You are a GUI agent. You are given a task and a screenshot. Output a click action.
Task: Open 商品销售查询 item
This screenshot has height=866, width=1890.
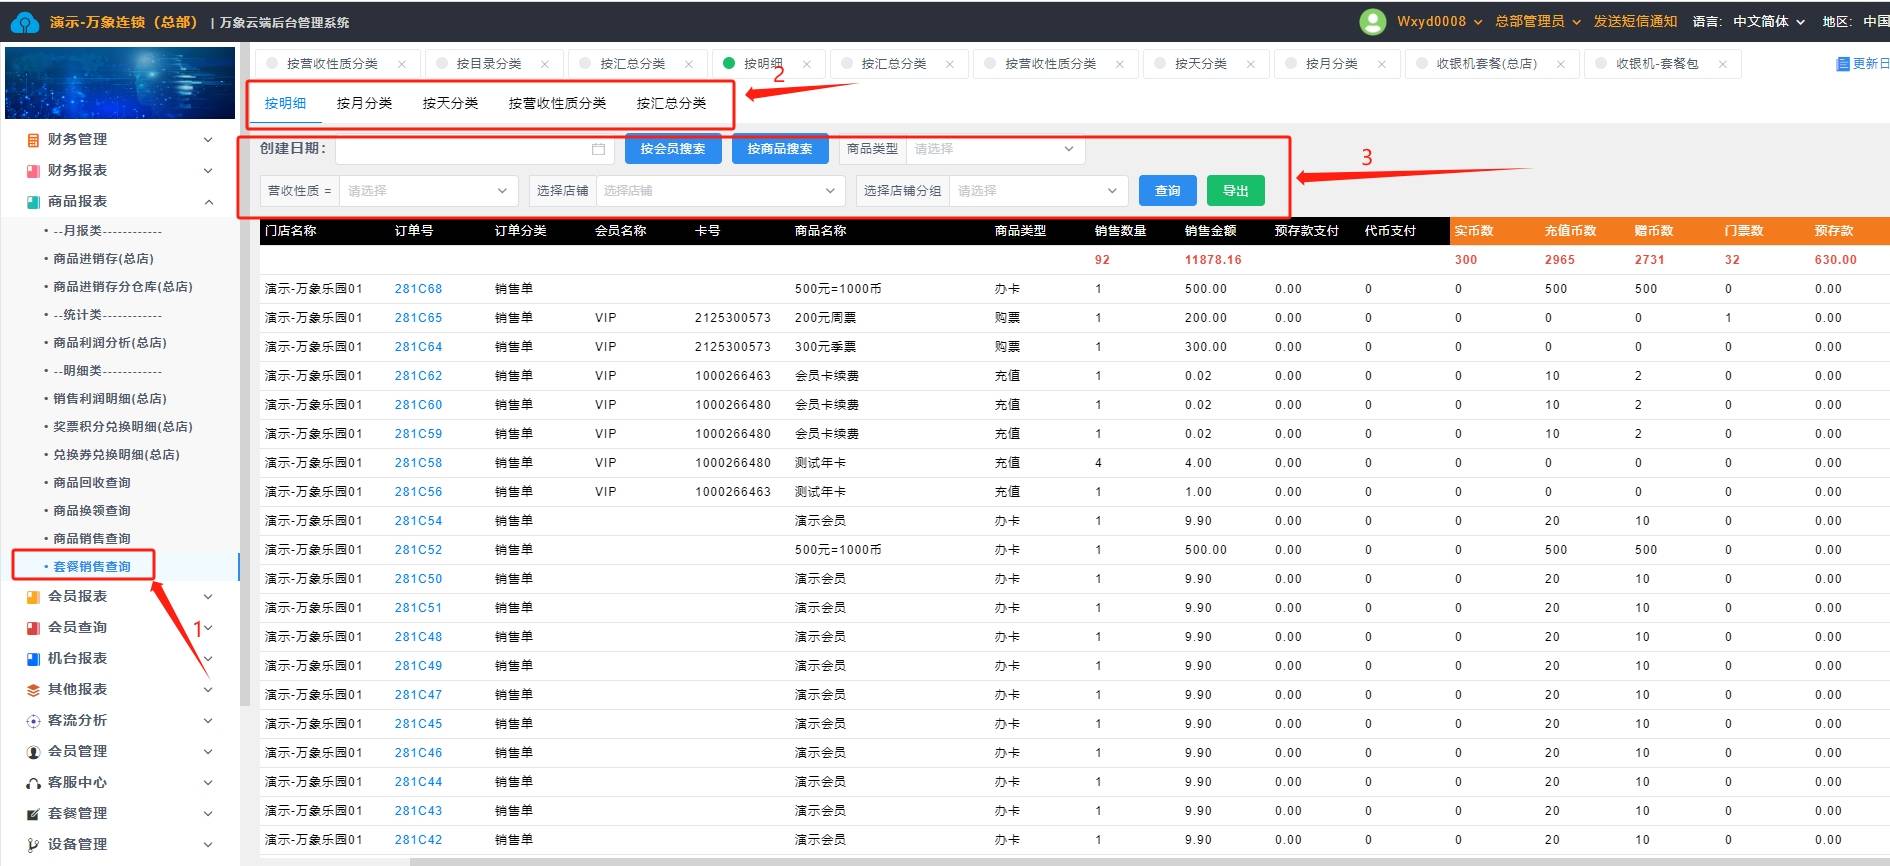click(x=92, y=539)
